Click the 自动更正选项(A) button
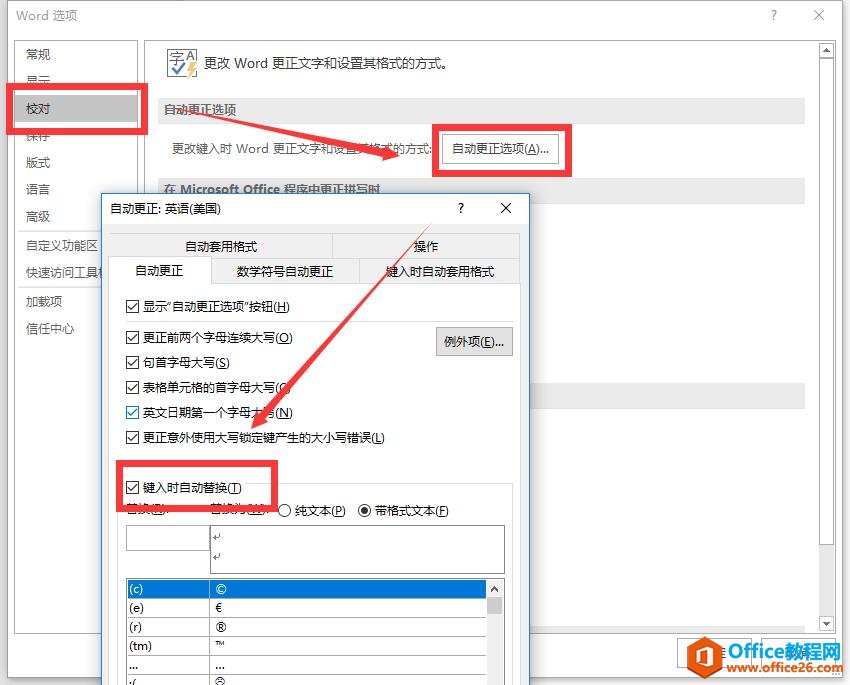The height and width of the screenshot is (685, 850). point(502,149)
